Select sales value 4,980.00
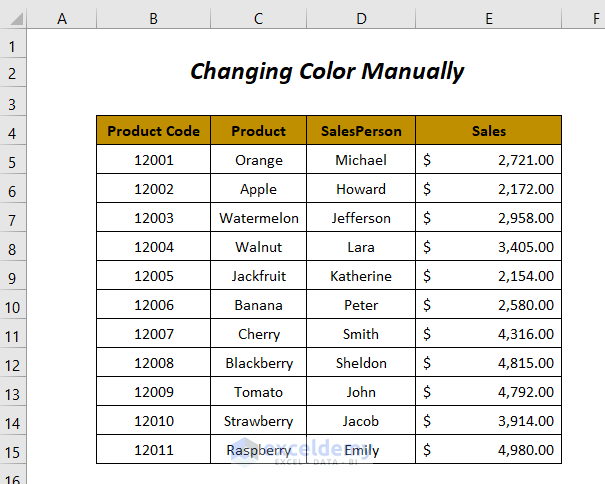Screen dimensions: 605x484 tap(489, 449)
